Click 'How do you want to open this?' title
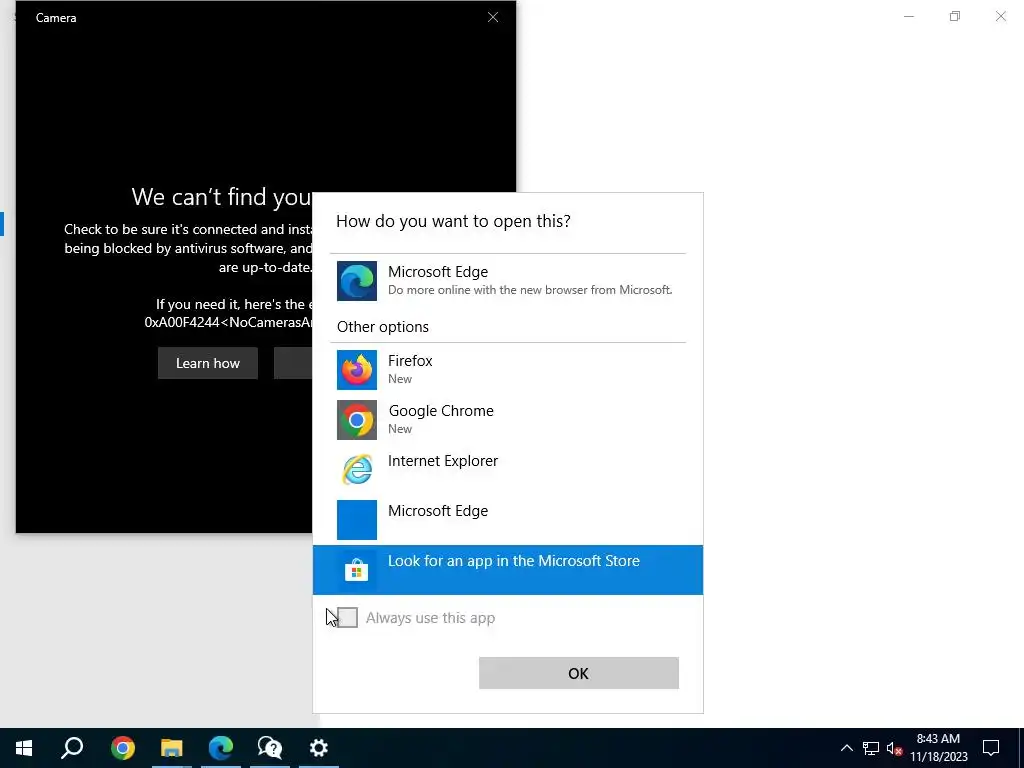Screen dimensions: 1024x768 tap(453, 221)
